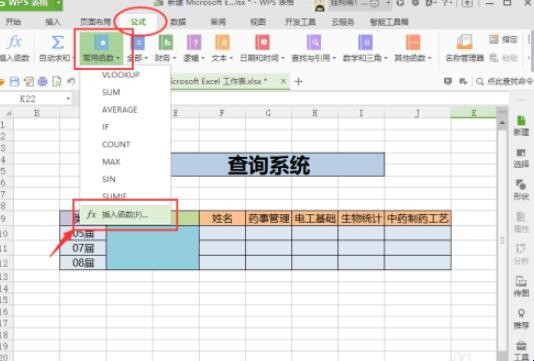This screenshot has height=361, width=534.
Task: Open the 视图 ribbon tab
Action: pos(258,22)
